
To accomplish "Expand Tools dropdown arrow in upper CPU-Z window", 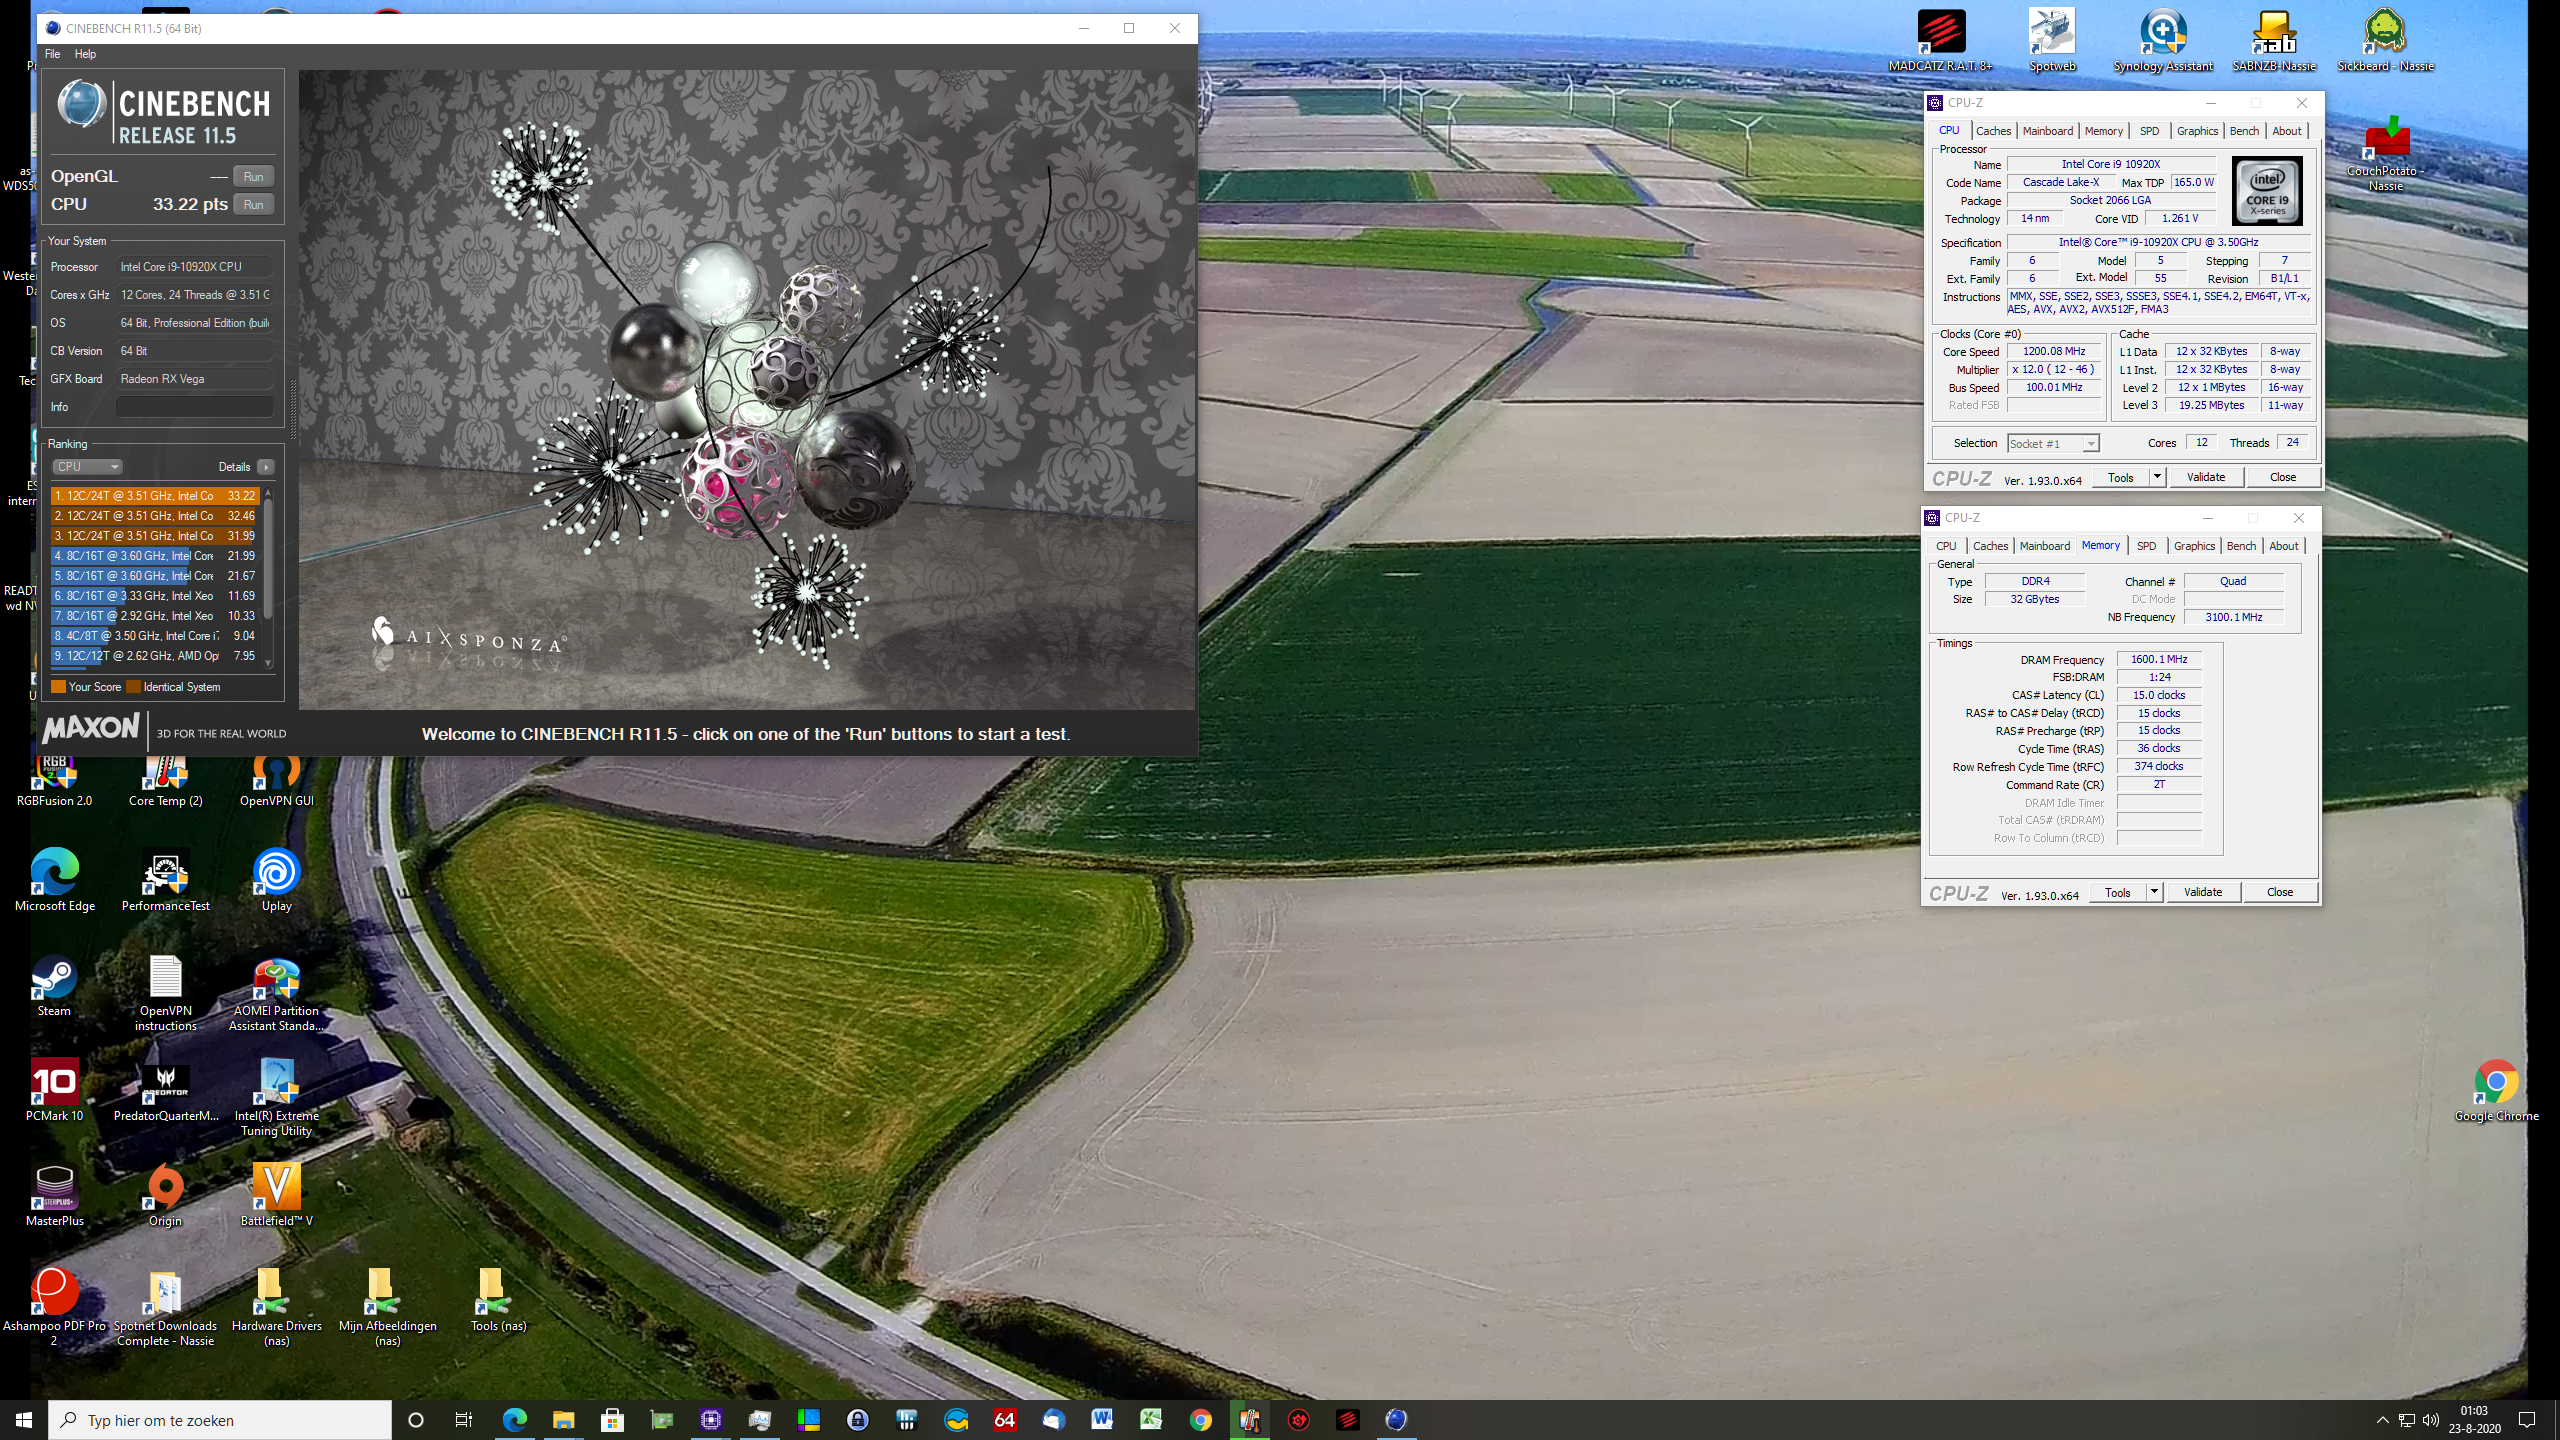I will pos(2157,478).
